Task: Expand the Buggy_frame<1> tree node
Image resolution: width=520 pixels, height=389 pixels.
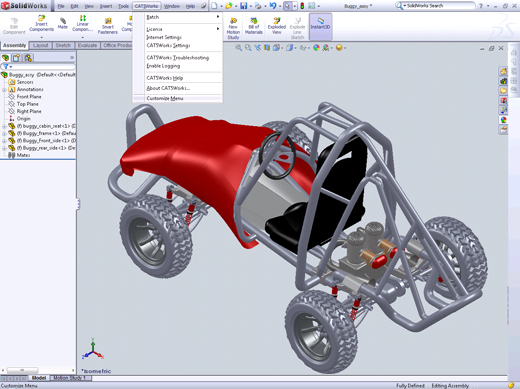Action: (4, 133)
